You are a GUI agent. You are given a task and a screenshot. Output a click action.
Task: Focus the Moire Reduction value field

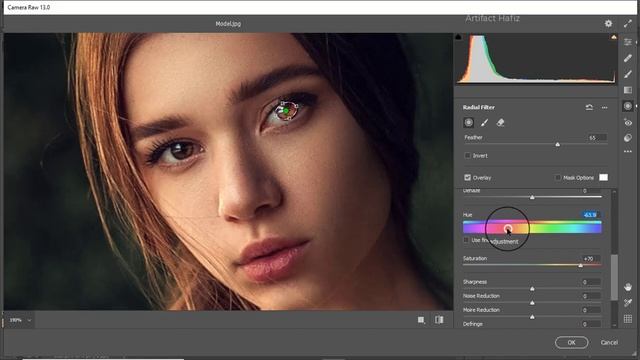[591, 310]
